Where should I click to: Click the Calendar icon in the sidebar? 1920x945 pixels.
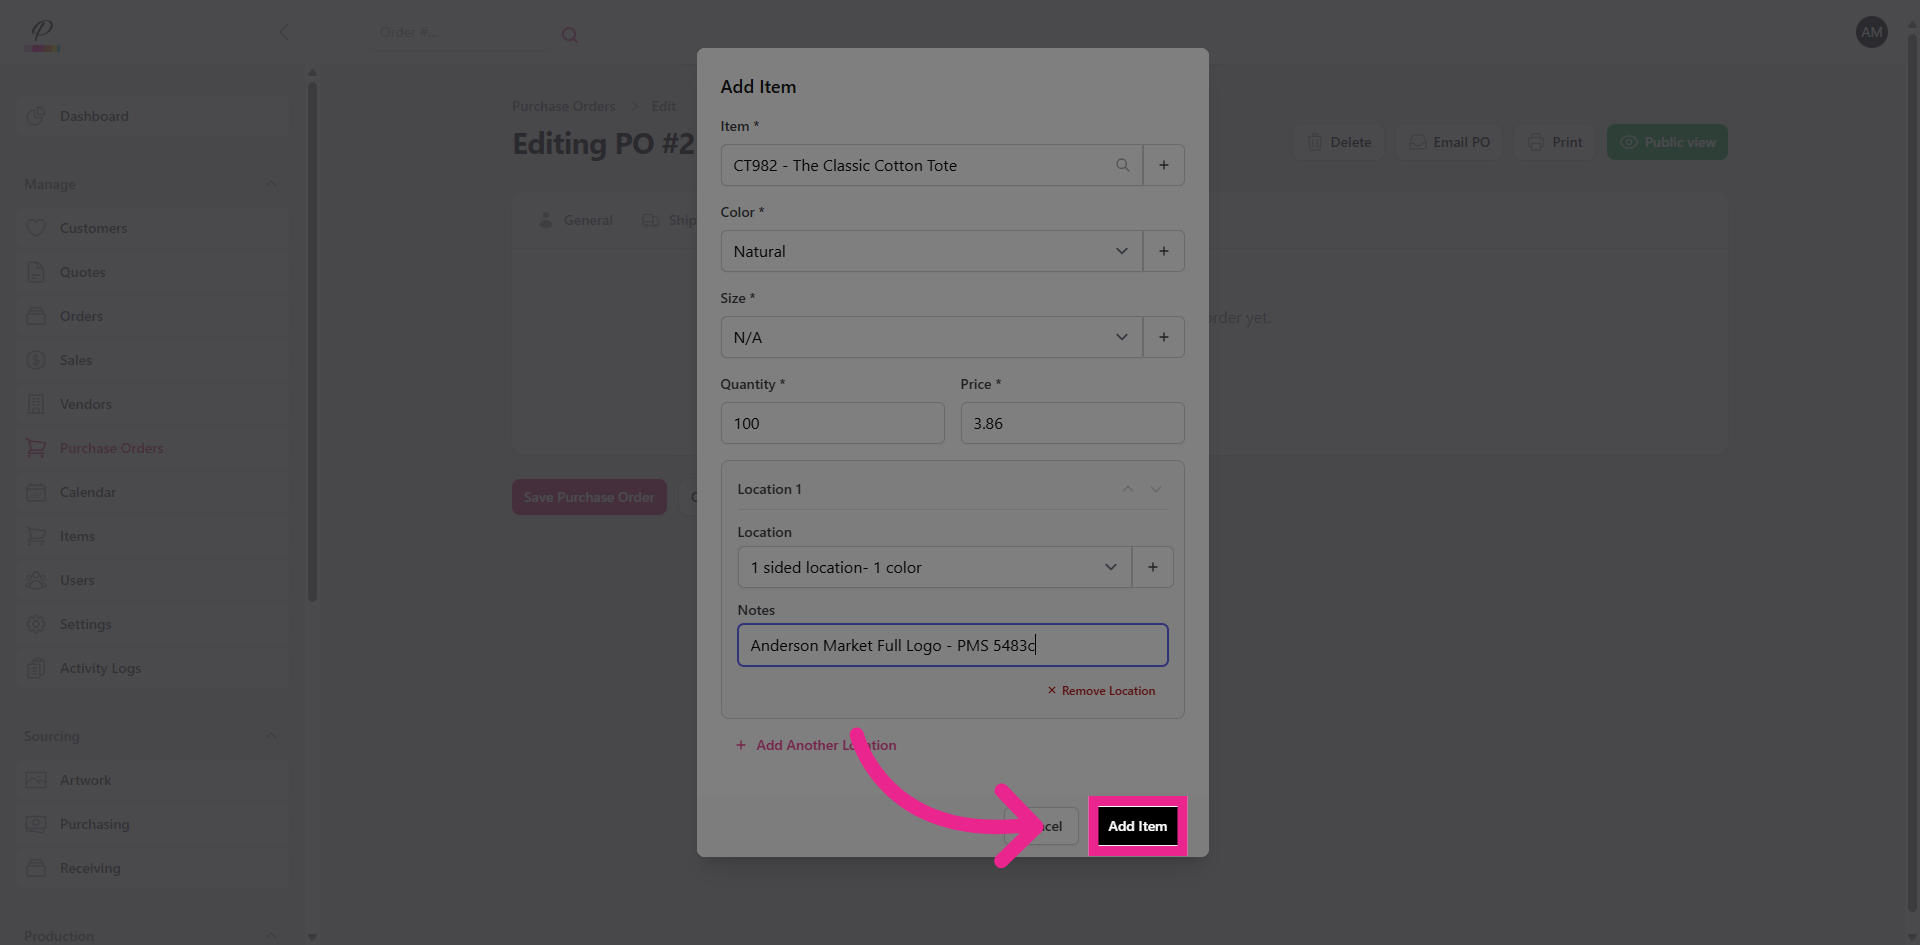pos(36,492)
